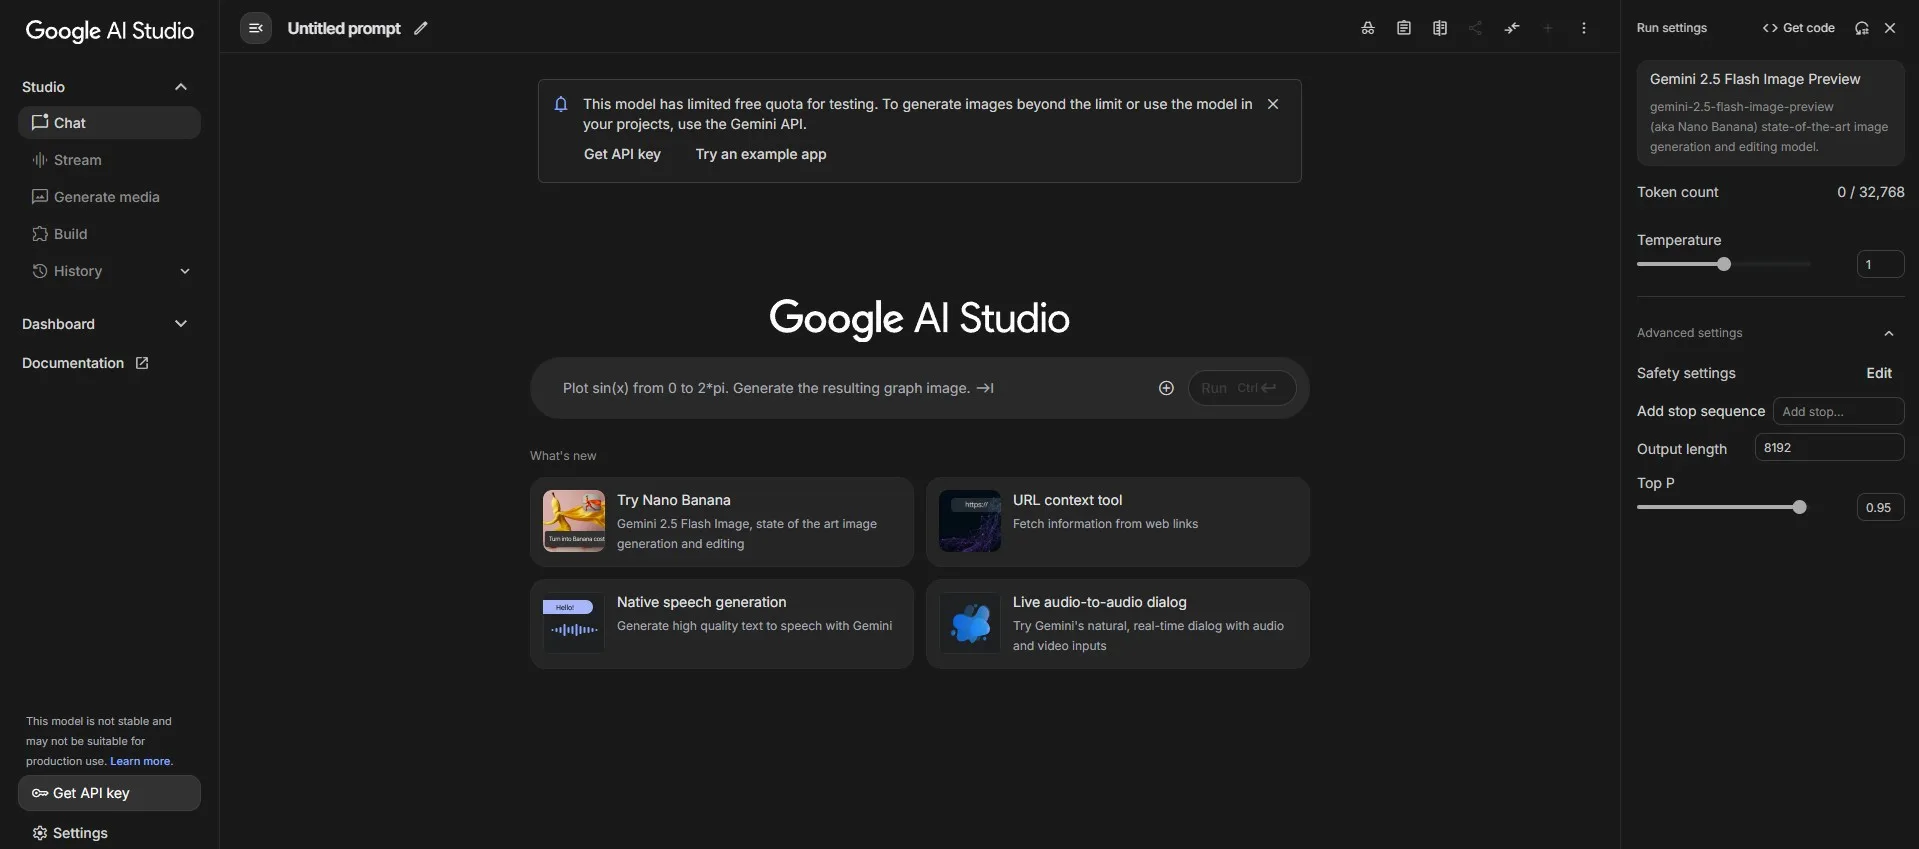The height and width of the screenshot is (849, 1919).
Task: Open the Native speech generation card
Action: click(x=721, y=624)
